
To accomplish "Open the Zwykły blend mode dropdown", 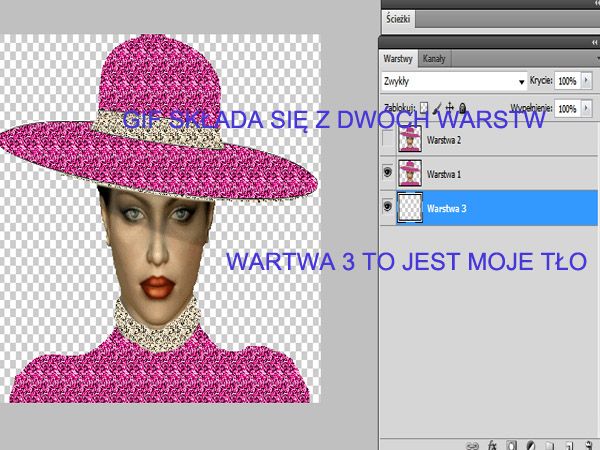I will click(455, 81).
